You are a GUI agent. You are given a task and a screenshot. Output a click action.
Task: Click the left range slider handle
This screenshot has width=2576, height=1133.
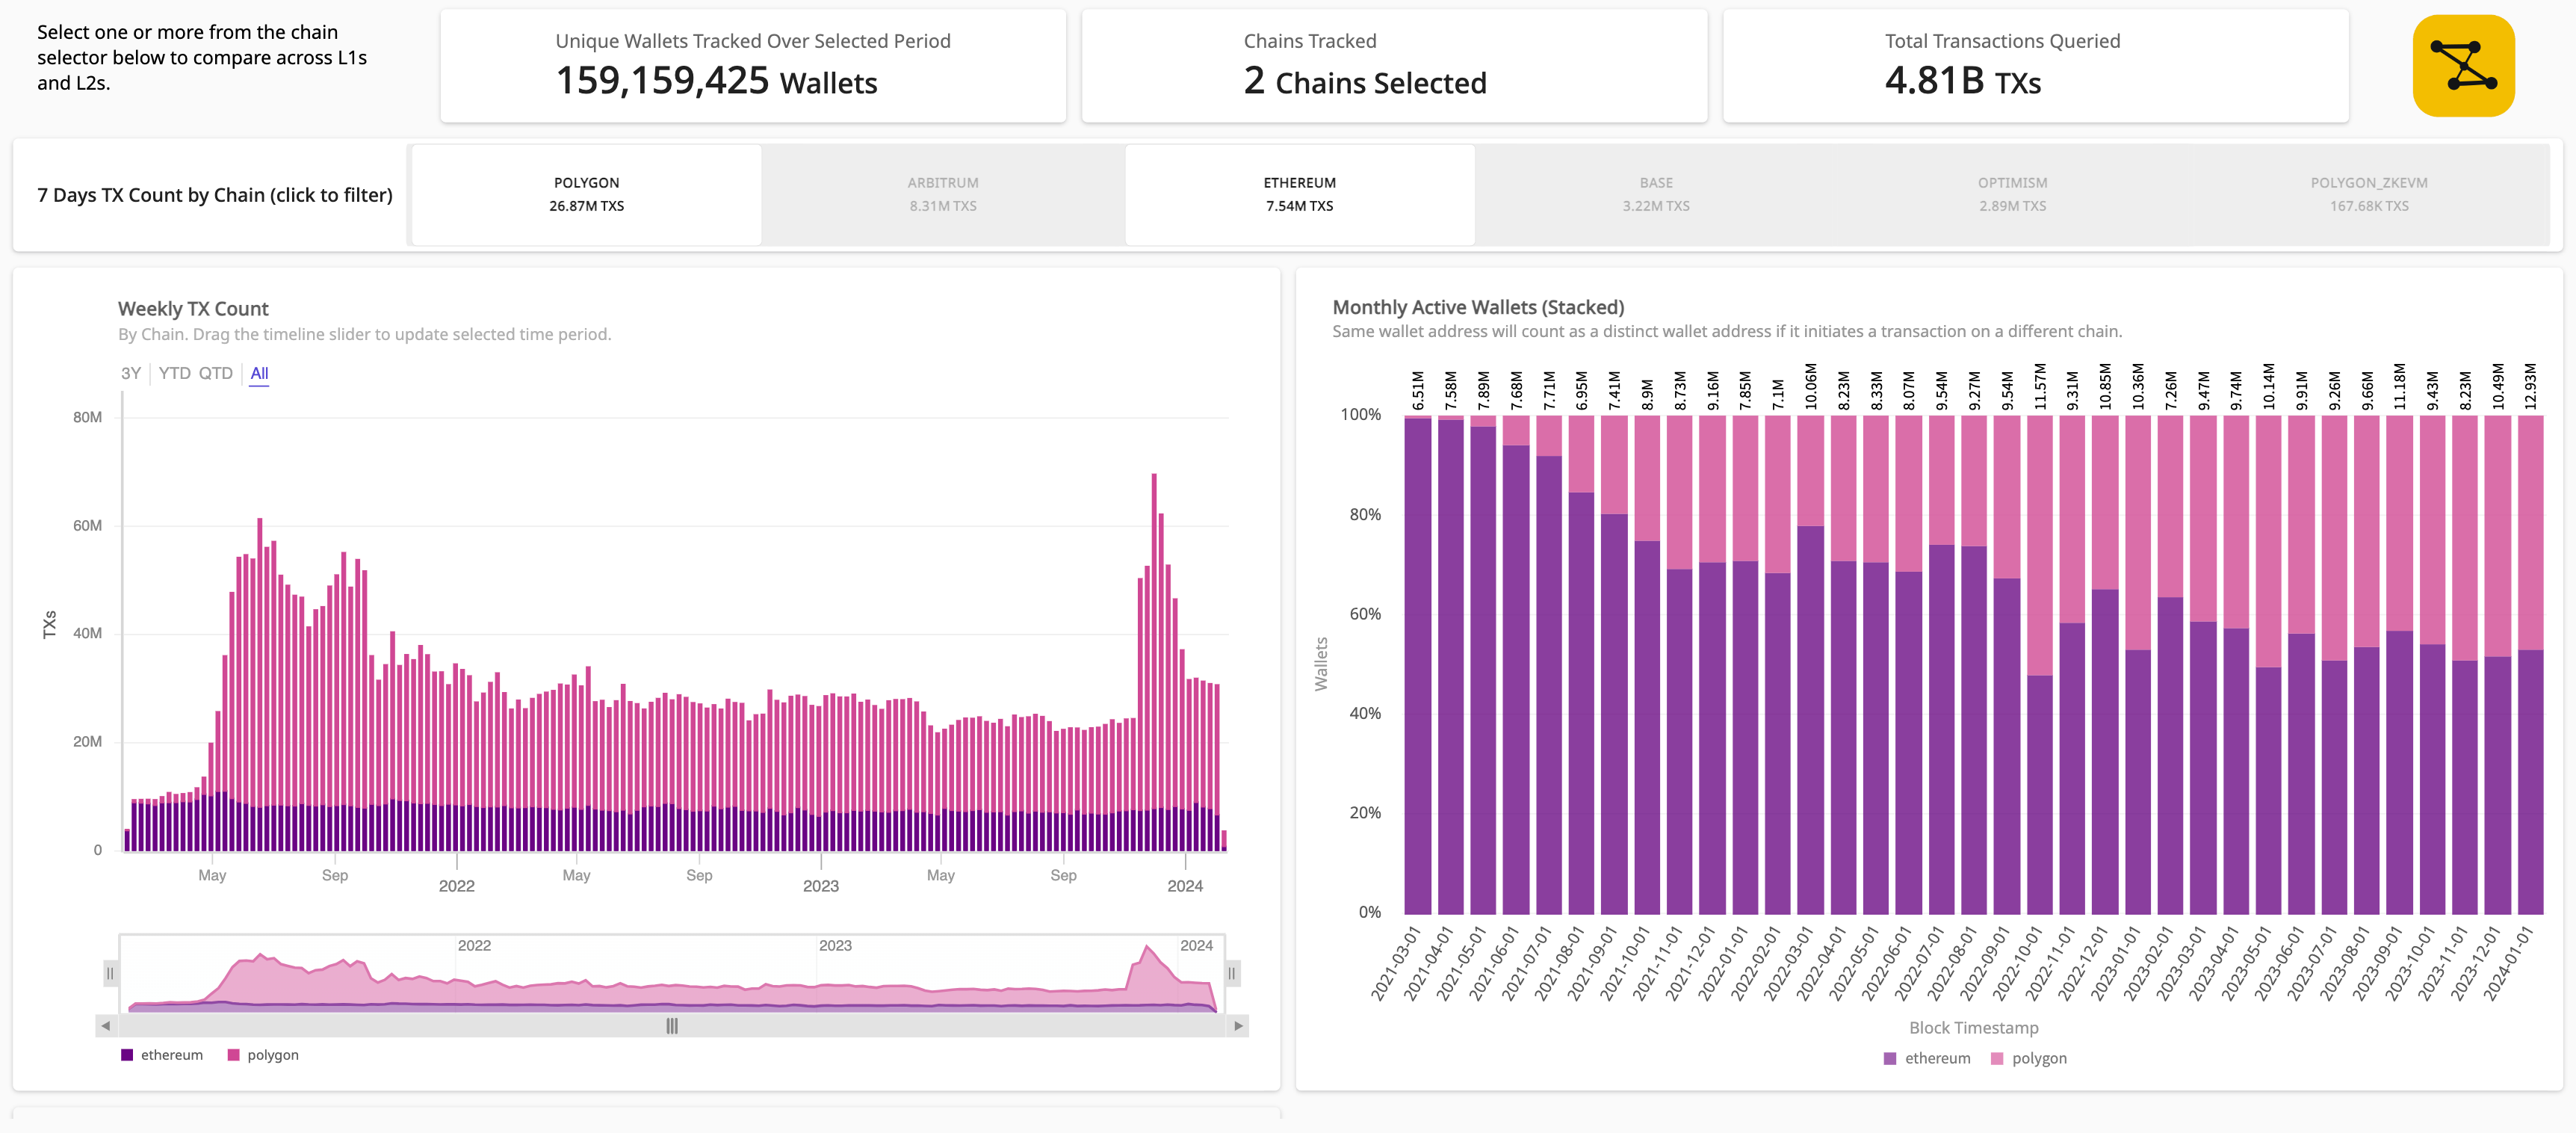pos(110,973)
